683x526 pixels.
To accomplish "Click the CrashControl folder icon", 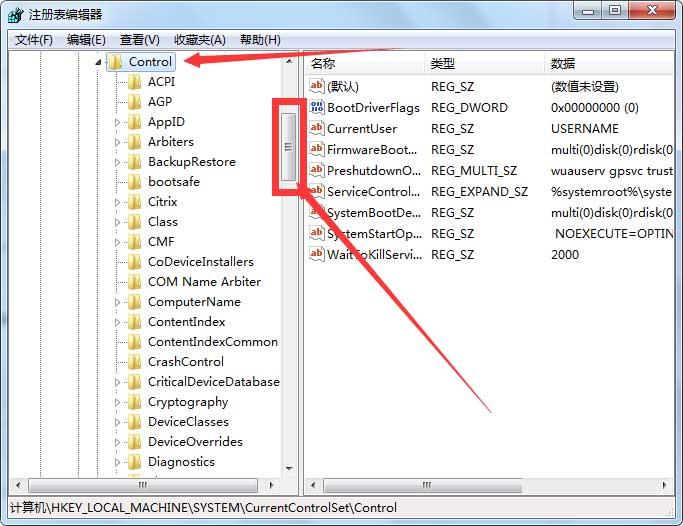I will pos(135,362).
